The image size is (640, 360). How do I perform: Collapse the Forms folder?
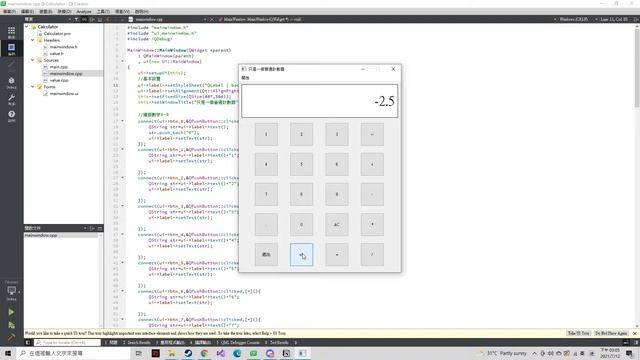(x=33, y=87)
